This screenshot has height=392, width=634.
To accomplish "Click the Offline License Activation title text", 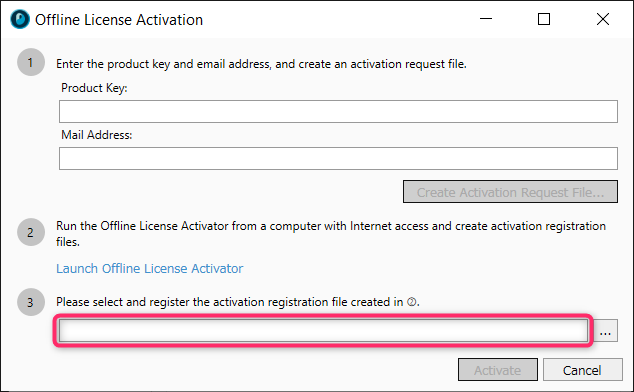I will tap(119, 20).
